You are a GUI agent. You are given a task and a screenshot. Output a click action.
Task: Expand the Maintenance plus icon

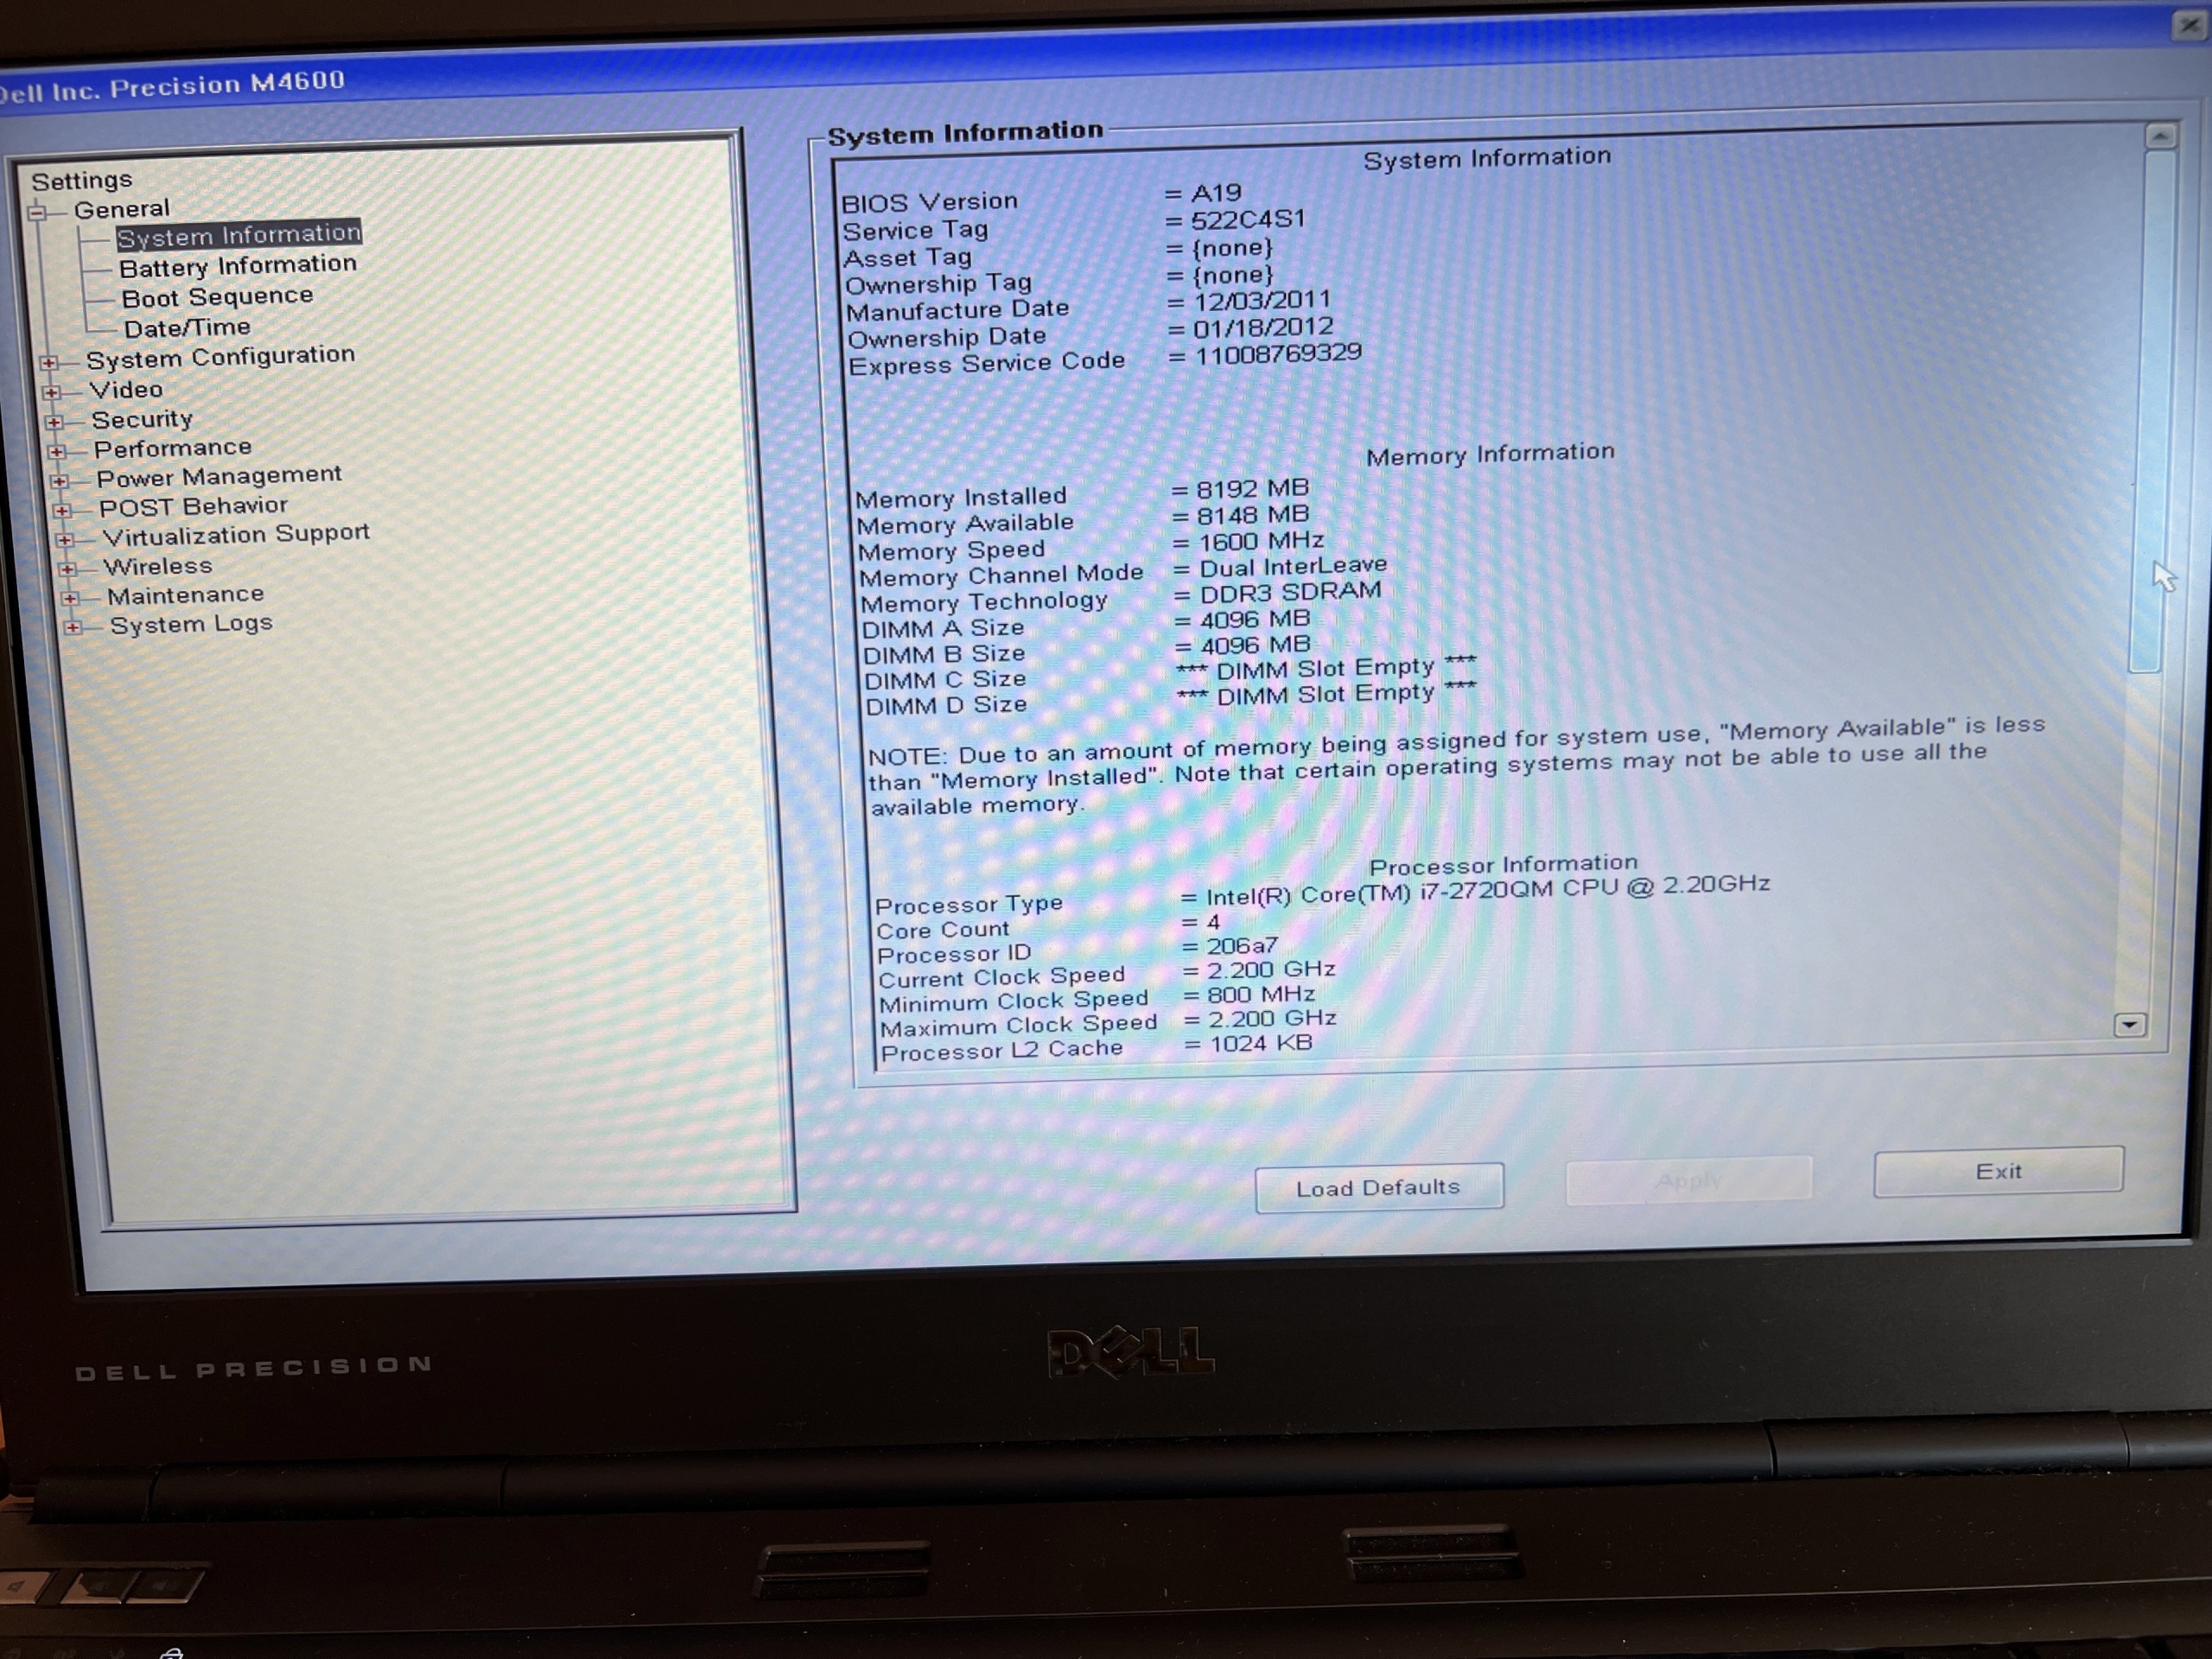(x=69, y=598)
